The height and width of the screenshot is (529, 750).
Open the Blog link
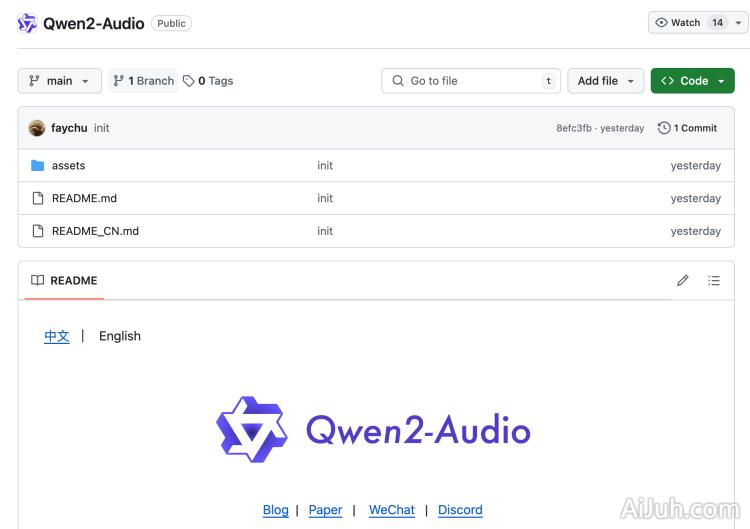pyautogui.click(x=276, y=510)
